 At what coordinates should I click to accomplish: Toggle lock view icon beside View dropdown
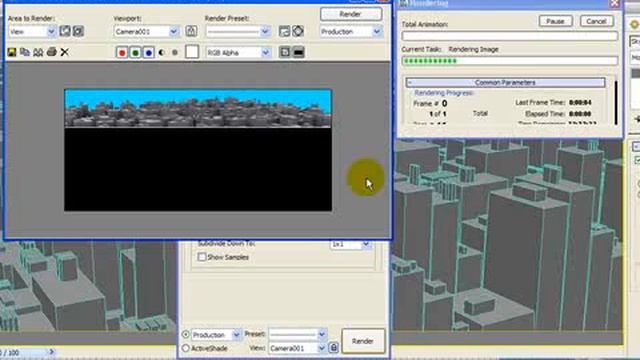[333, 348]
